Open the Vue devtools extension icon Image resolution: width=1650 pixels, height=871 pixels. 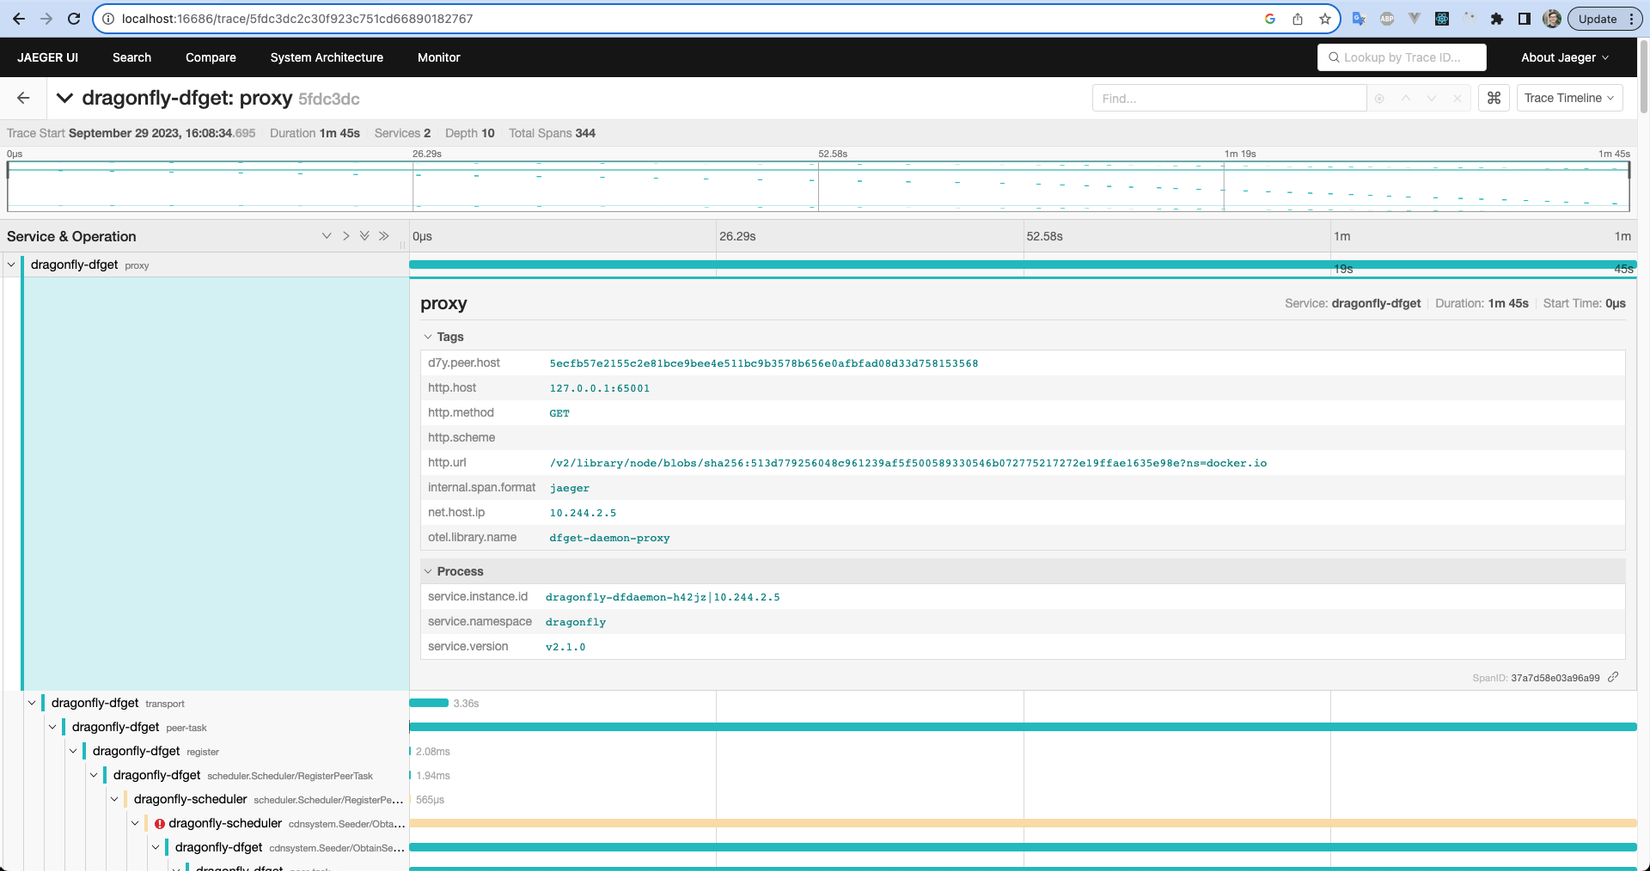(1414, 19)
